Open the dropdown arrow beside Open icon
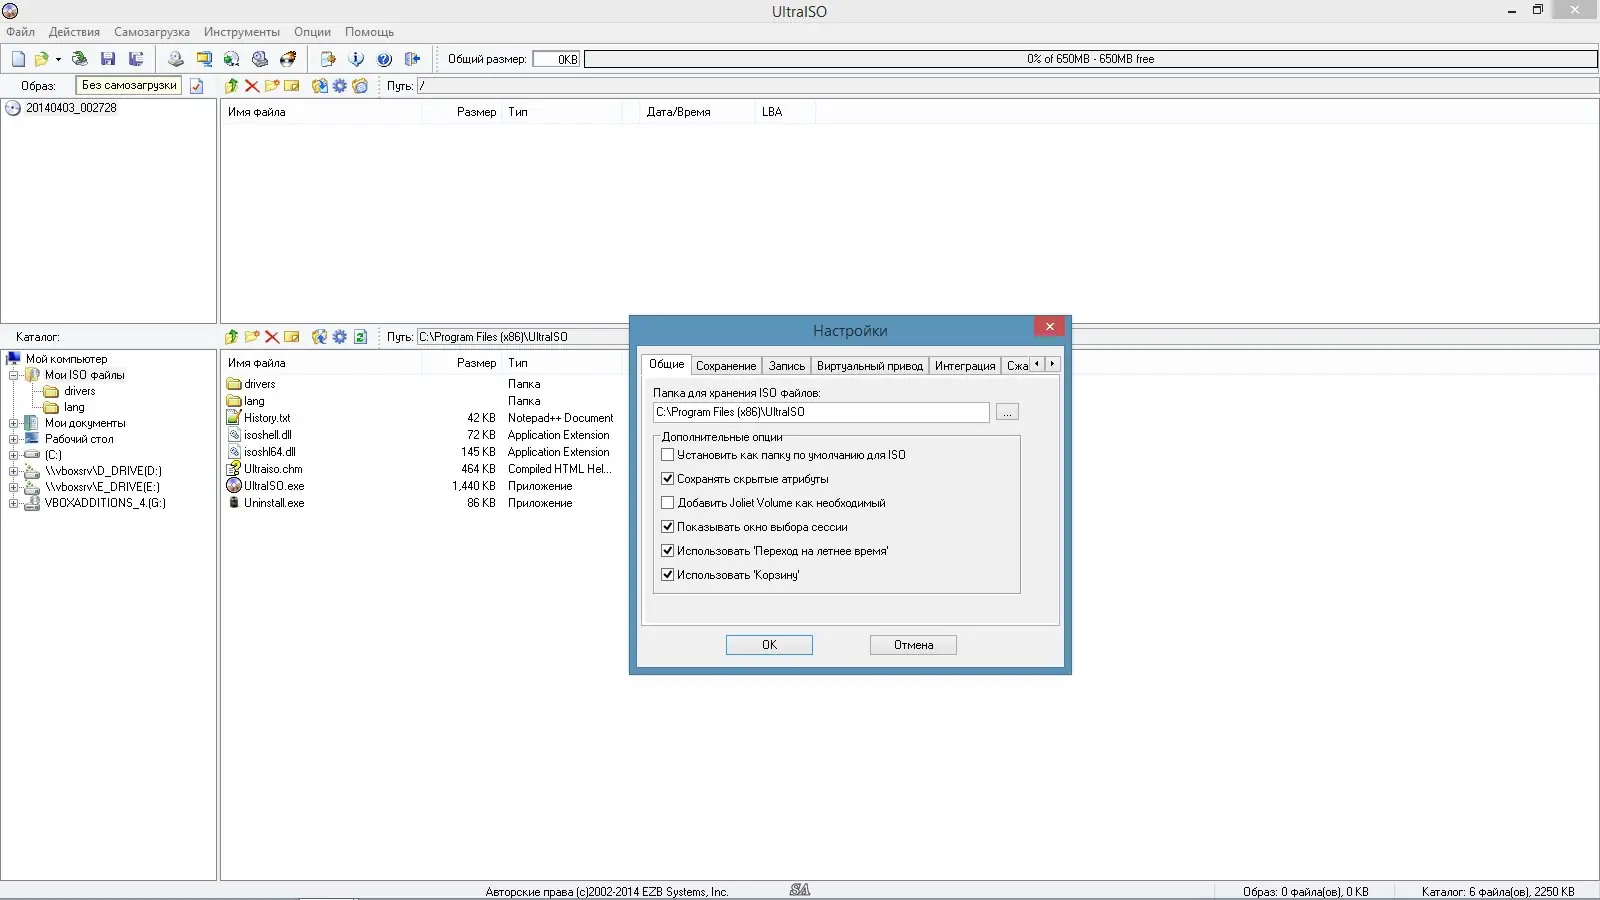This screenshot has width=1600, height=900. pos(58,59)
